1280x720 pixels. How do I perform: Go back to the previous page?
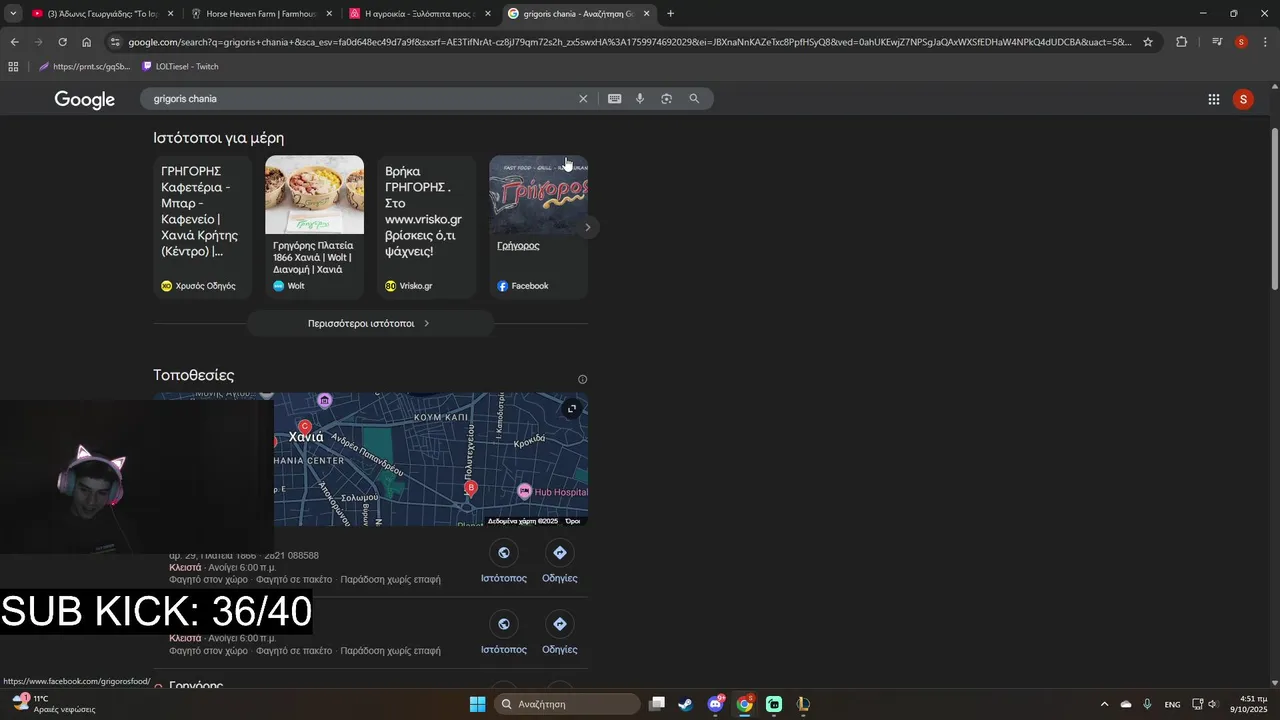[x=14, y=42]
